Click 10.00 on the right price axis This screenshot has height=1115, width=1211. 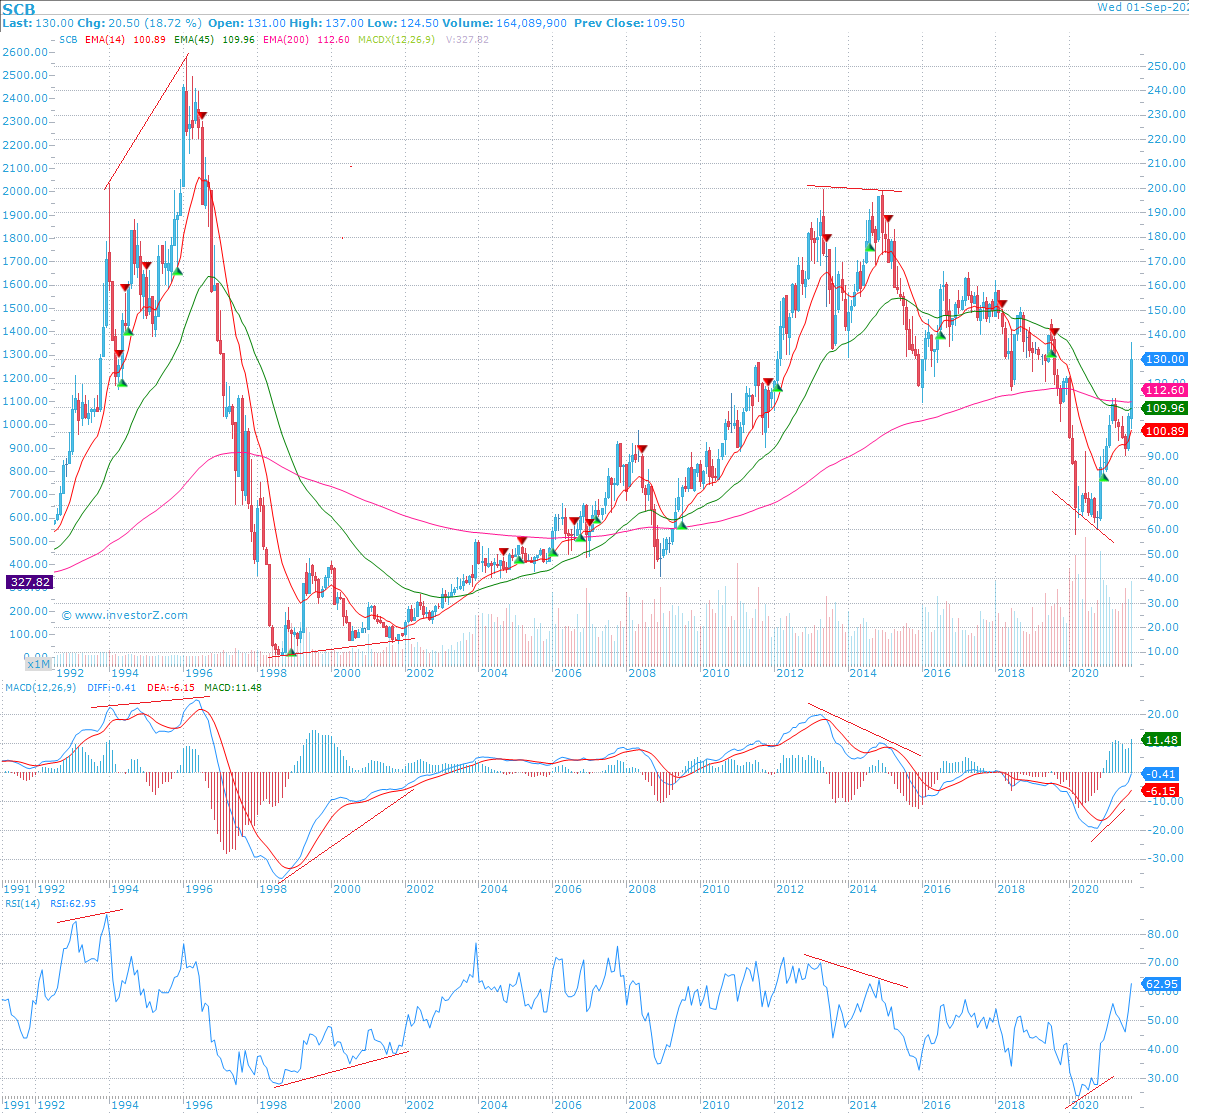pyautogui.click(x=1164, y=651)
